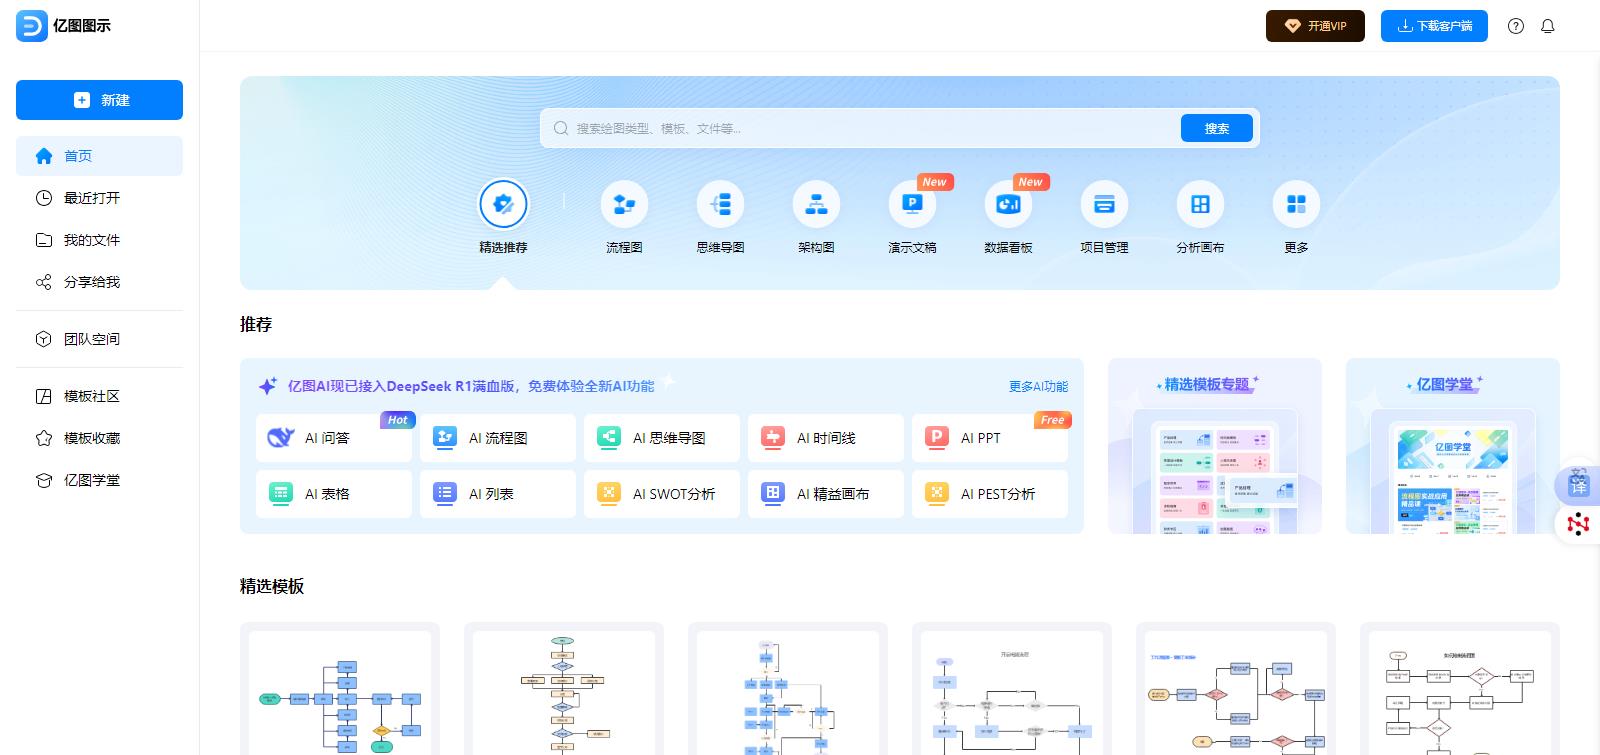Select the 精选推荐 category icon
Screen dimensions: 1600x755
coord(503,204)
